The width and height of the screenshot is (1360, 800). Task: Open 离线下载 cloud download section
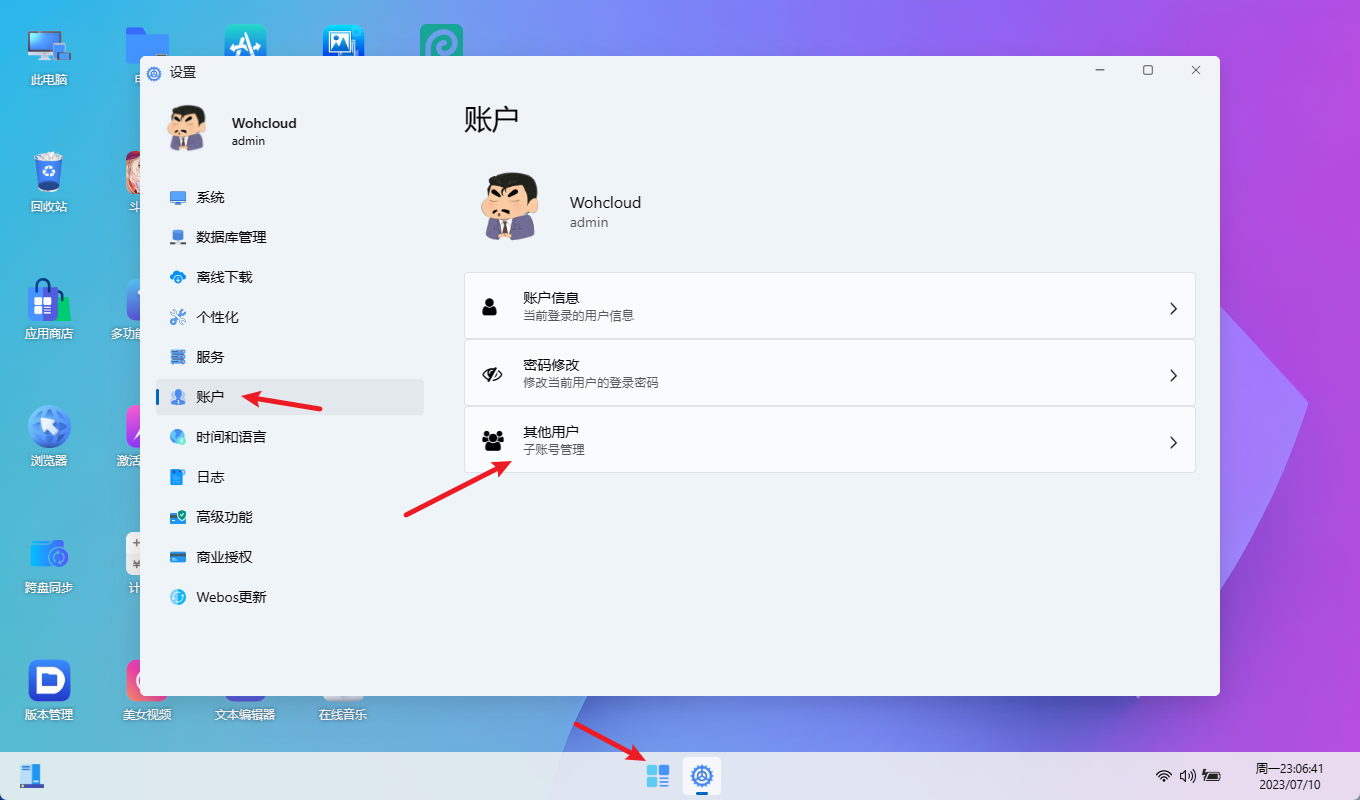point(224,277)
